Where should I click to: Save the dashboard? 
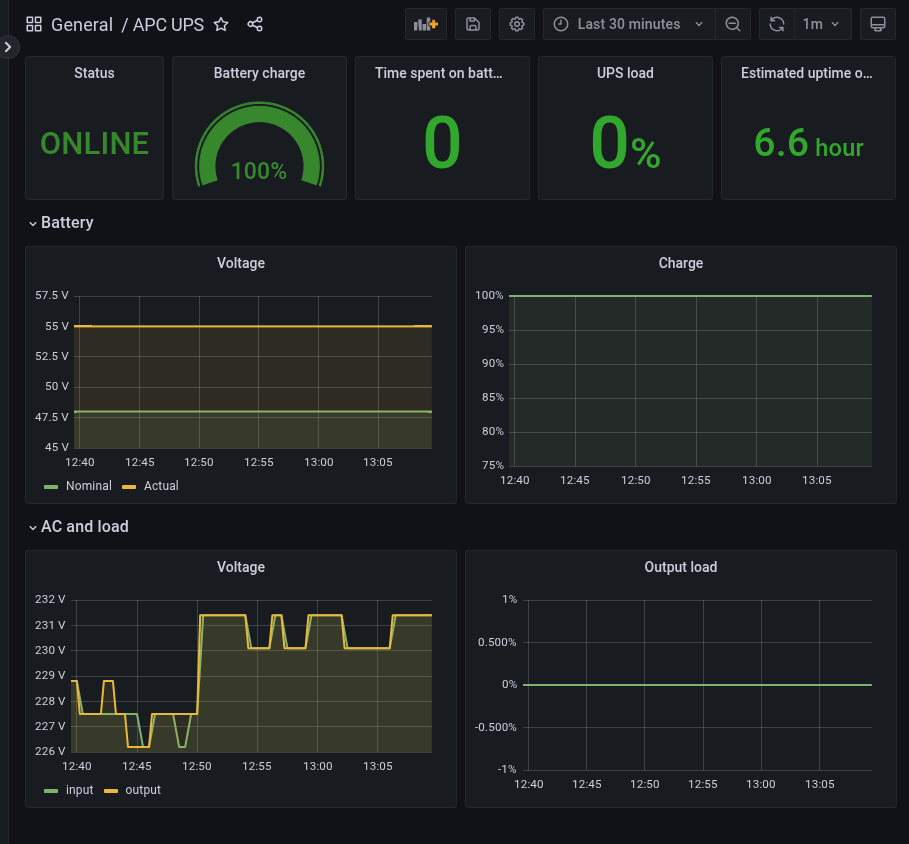pos(472,23)
